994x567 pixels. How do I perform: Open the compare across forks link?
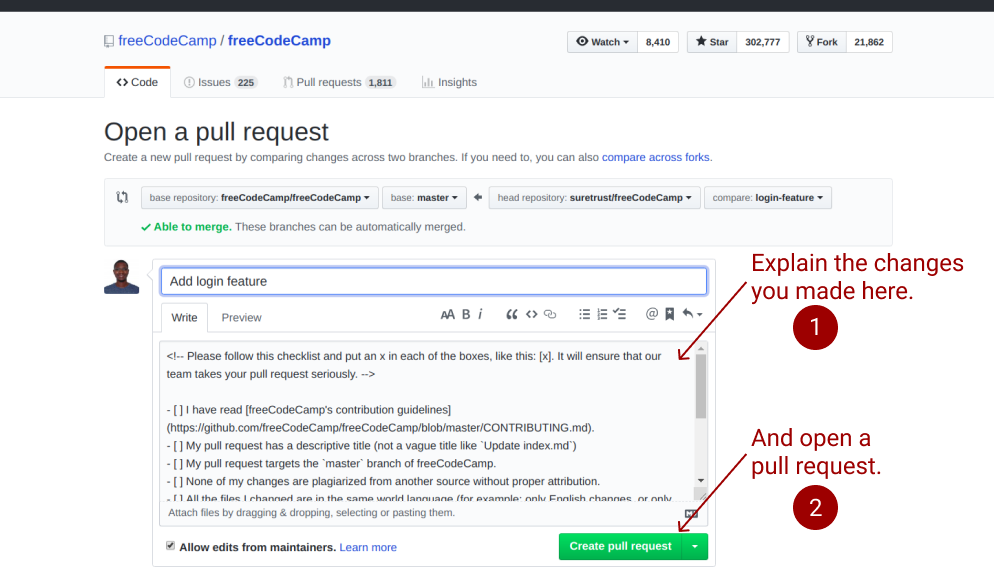tap(655, 157)
